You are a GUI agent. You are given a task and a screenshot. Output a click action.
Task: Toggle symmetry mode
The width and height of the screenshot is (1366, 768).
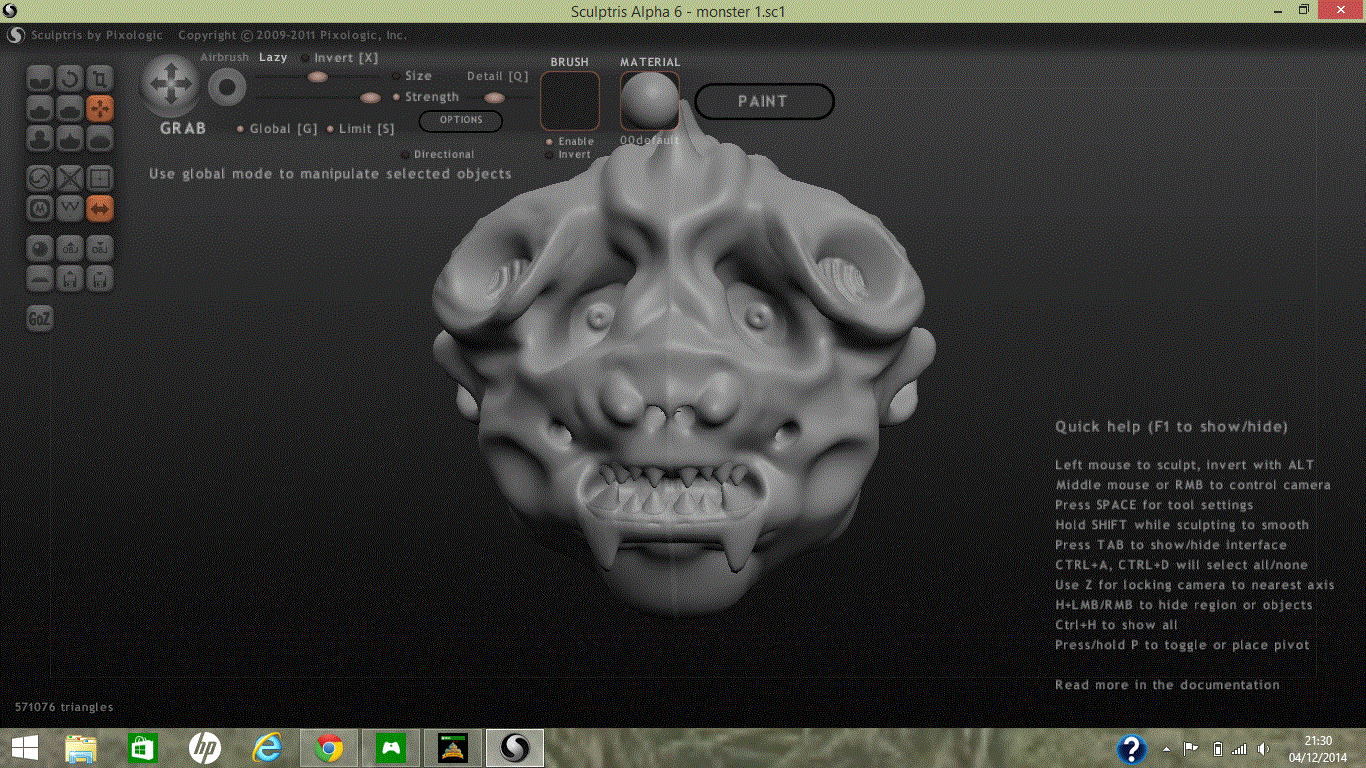(x=99, y=209)
